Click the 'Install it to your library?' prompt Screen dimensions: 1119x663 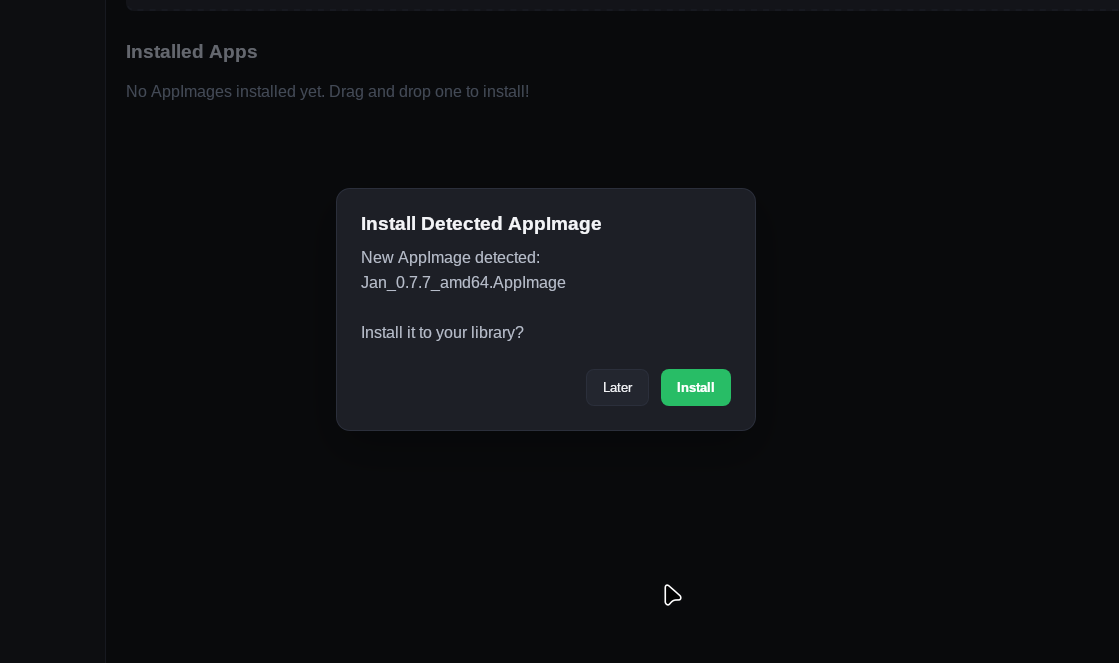pyautogui.click(x=442, y=333)
